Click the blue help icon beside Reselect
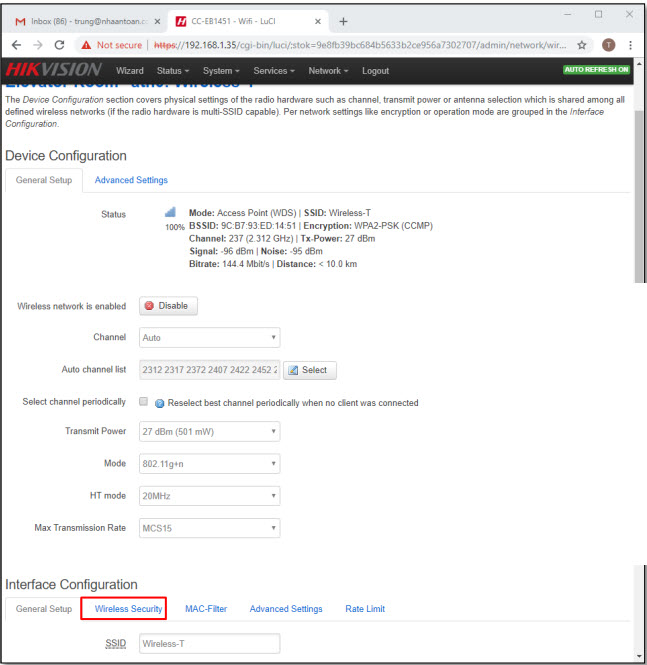Screen dimensions: 647x665 coord(159,403)
